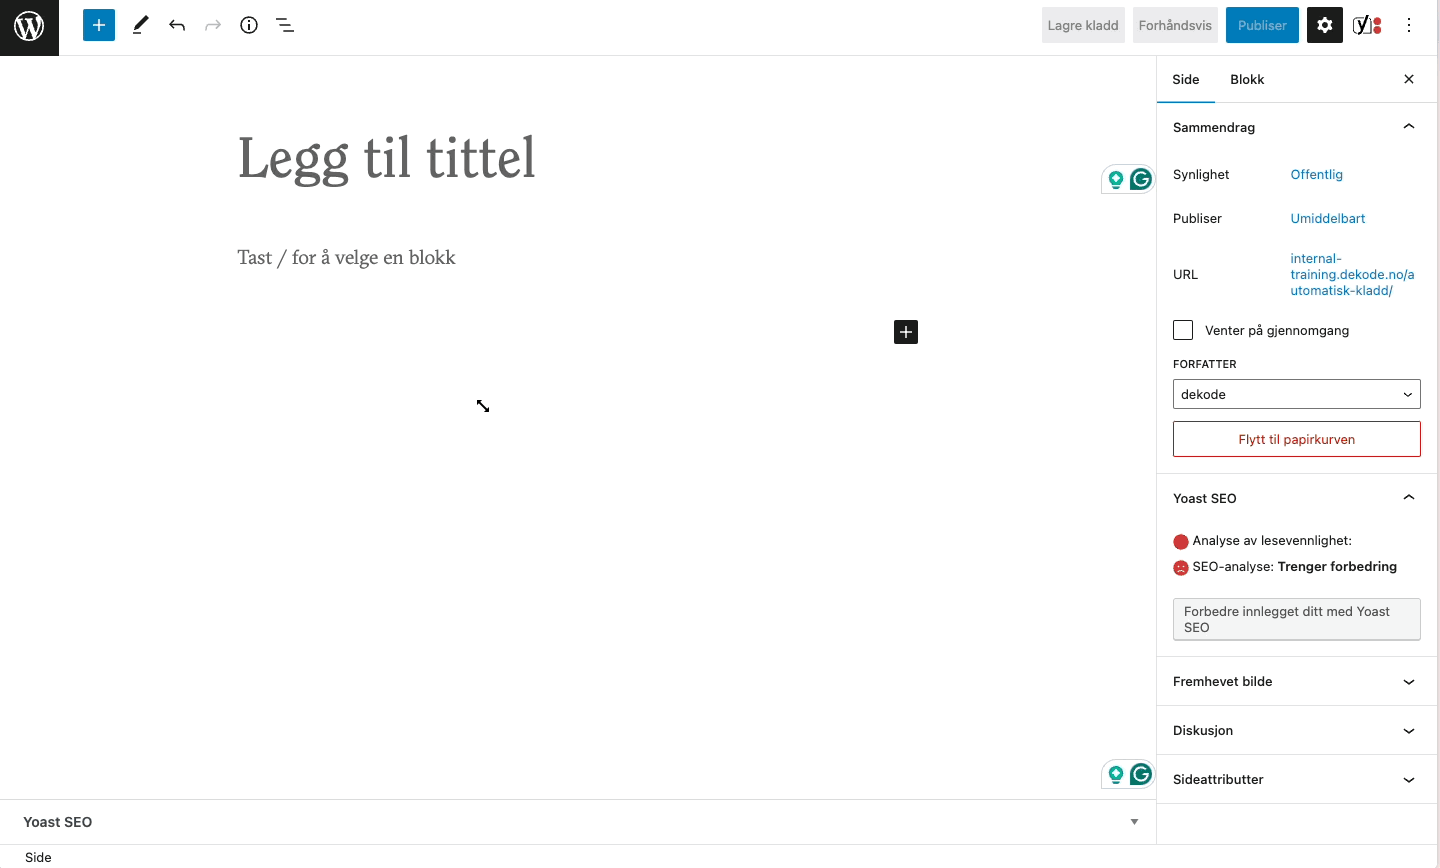Viewport: 1440px width, 868px height.
Task: Select the Side tab
Action: (x=1186, y=79)
